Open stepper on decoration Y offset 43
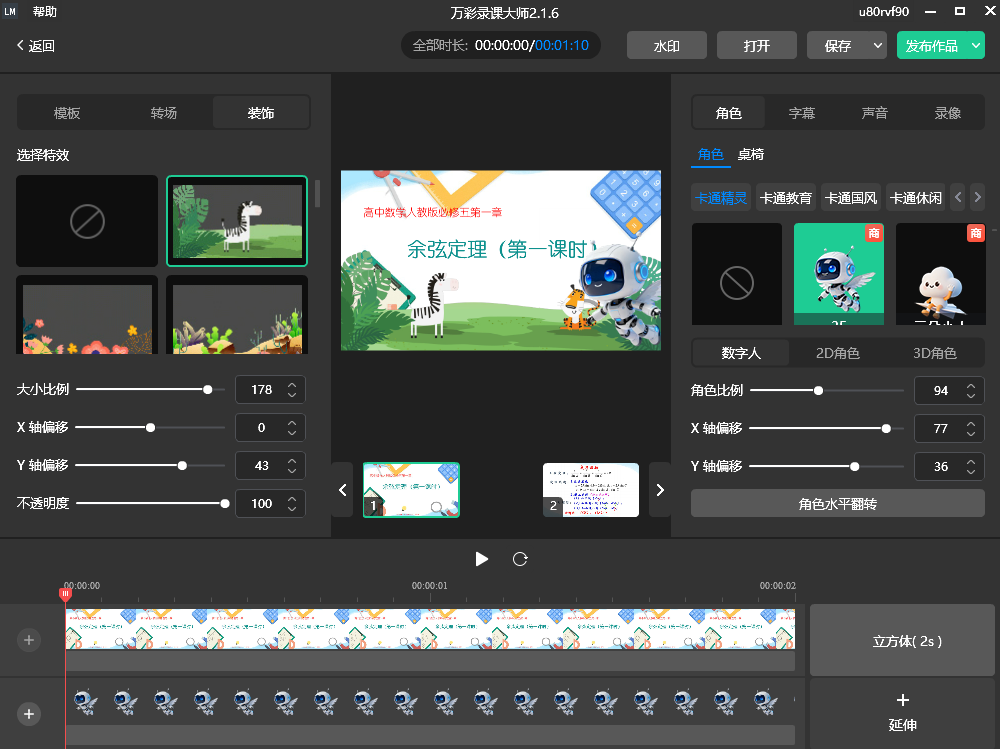 pyautogui.click(x=292, y=466)
